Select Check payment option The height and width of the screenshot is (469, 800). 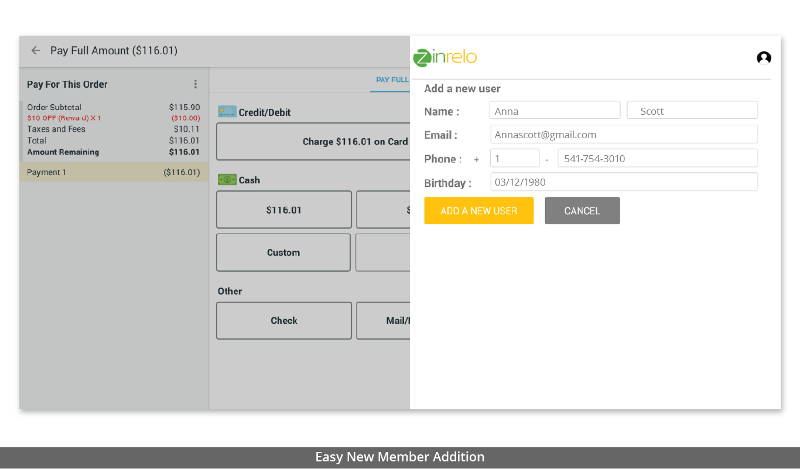(284, 320)
